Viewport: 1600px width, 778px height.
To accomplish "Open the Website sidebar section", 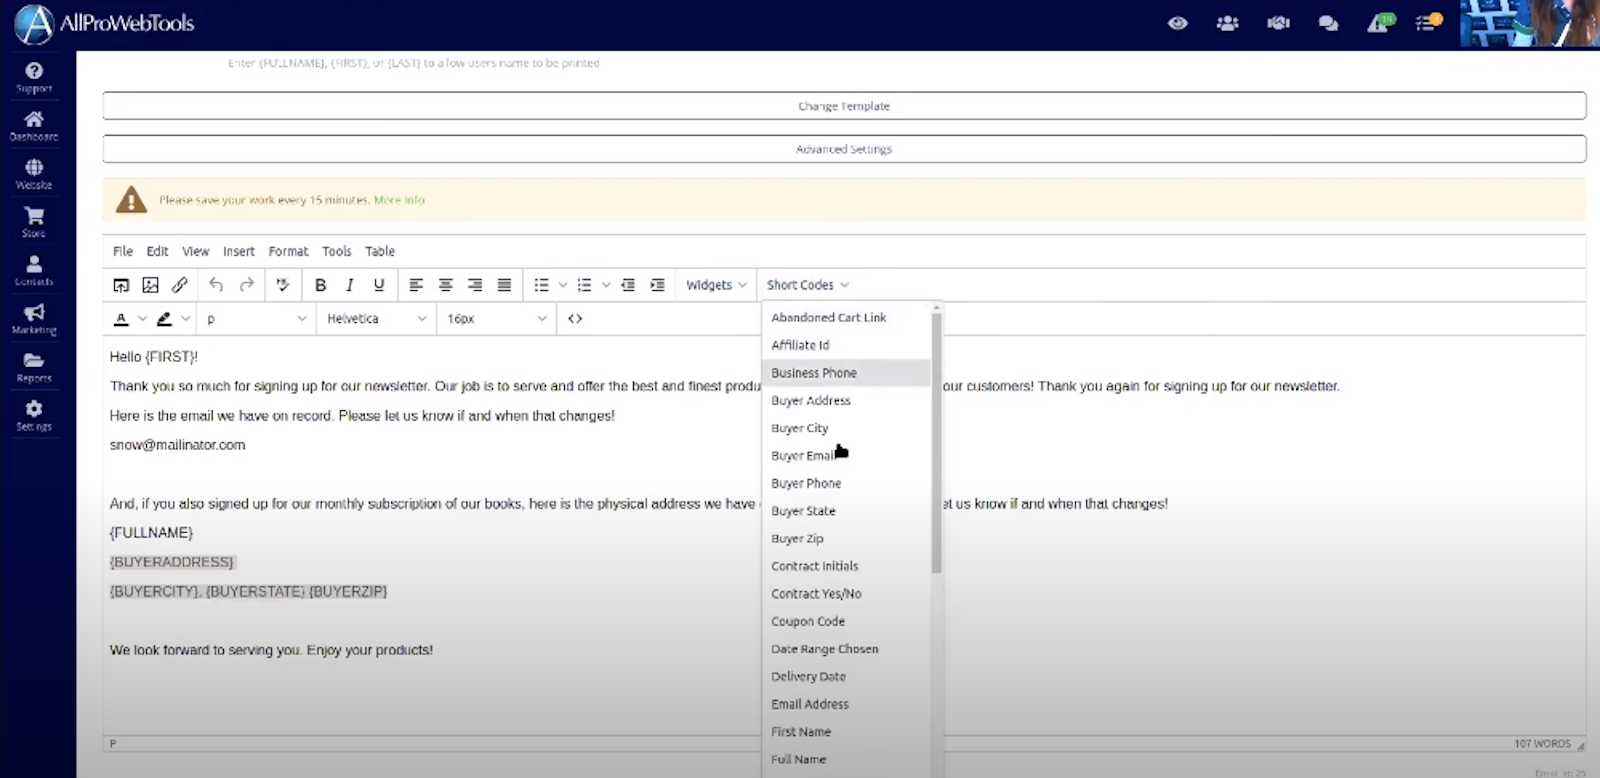I will click(x=34, y=174).
